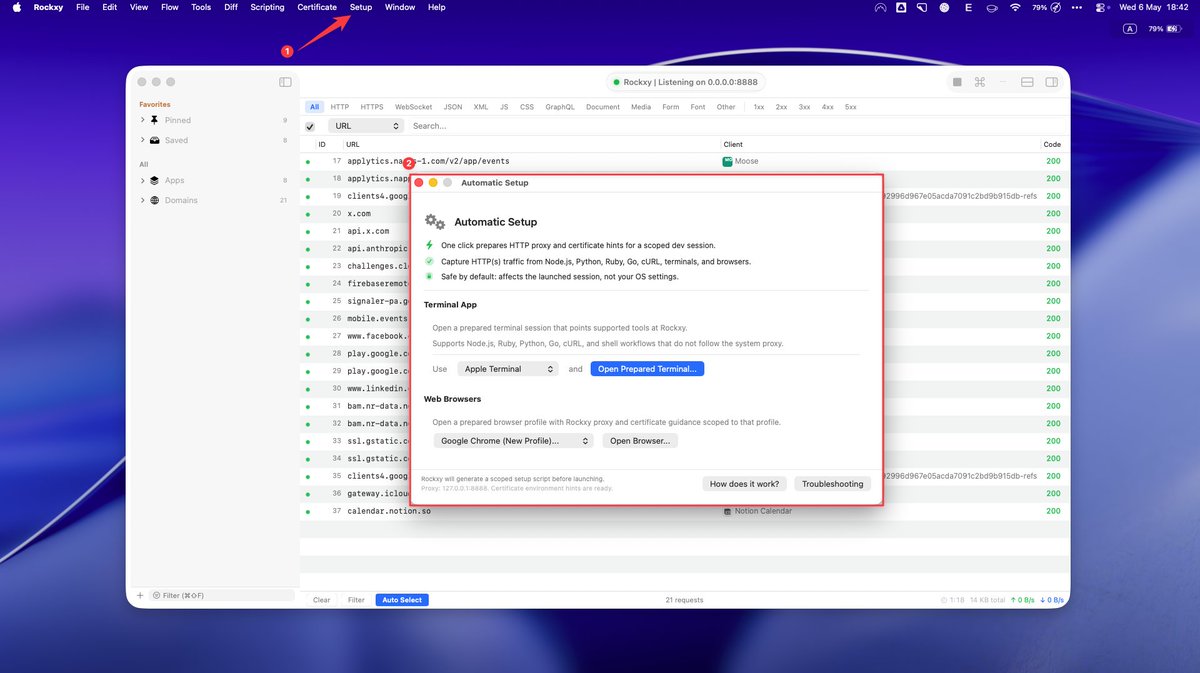
Task: Select the JSON filter tab
Action: (453, 107)
